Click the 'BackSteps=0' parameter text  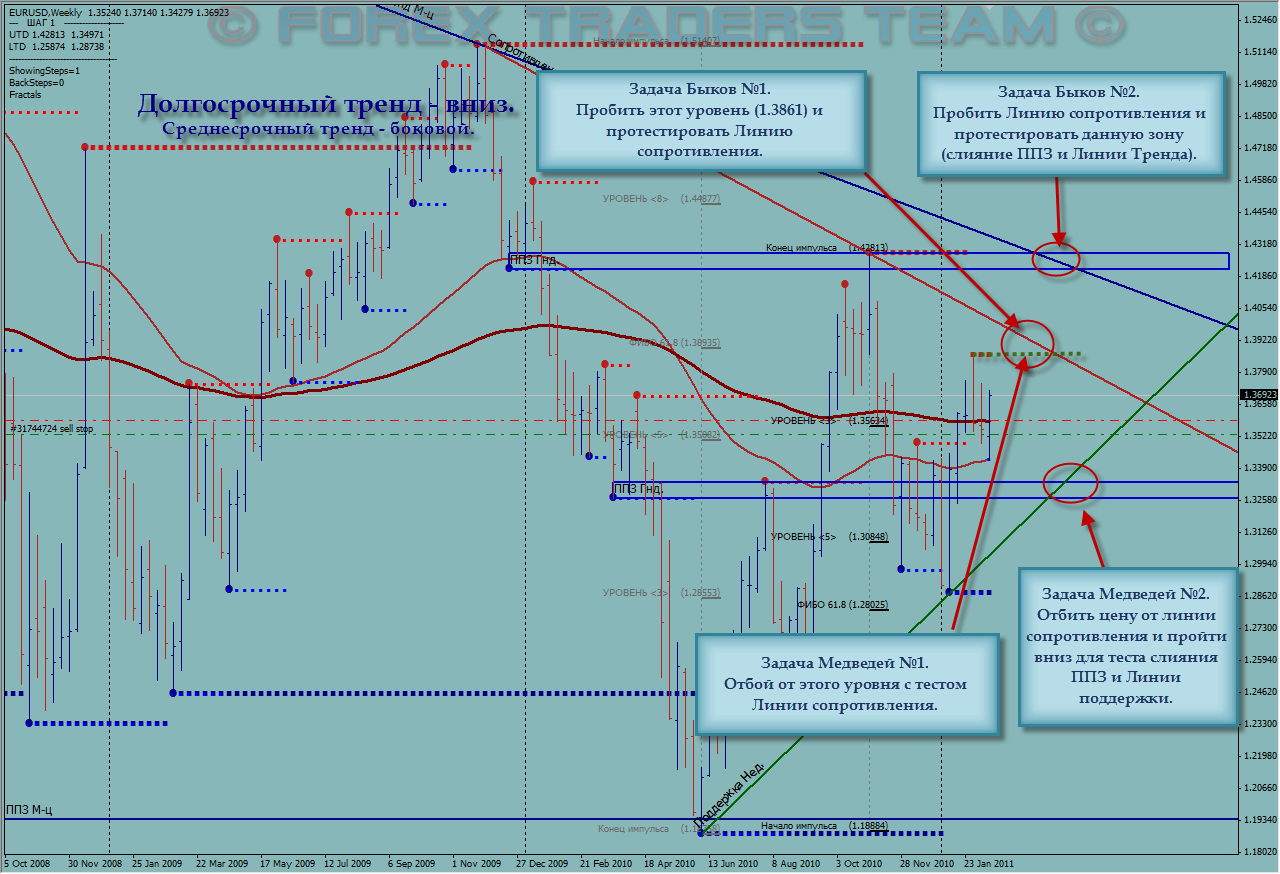point(36,82)
